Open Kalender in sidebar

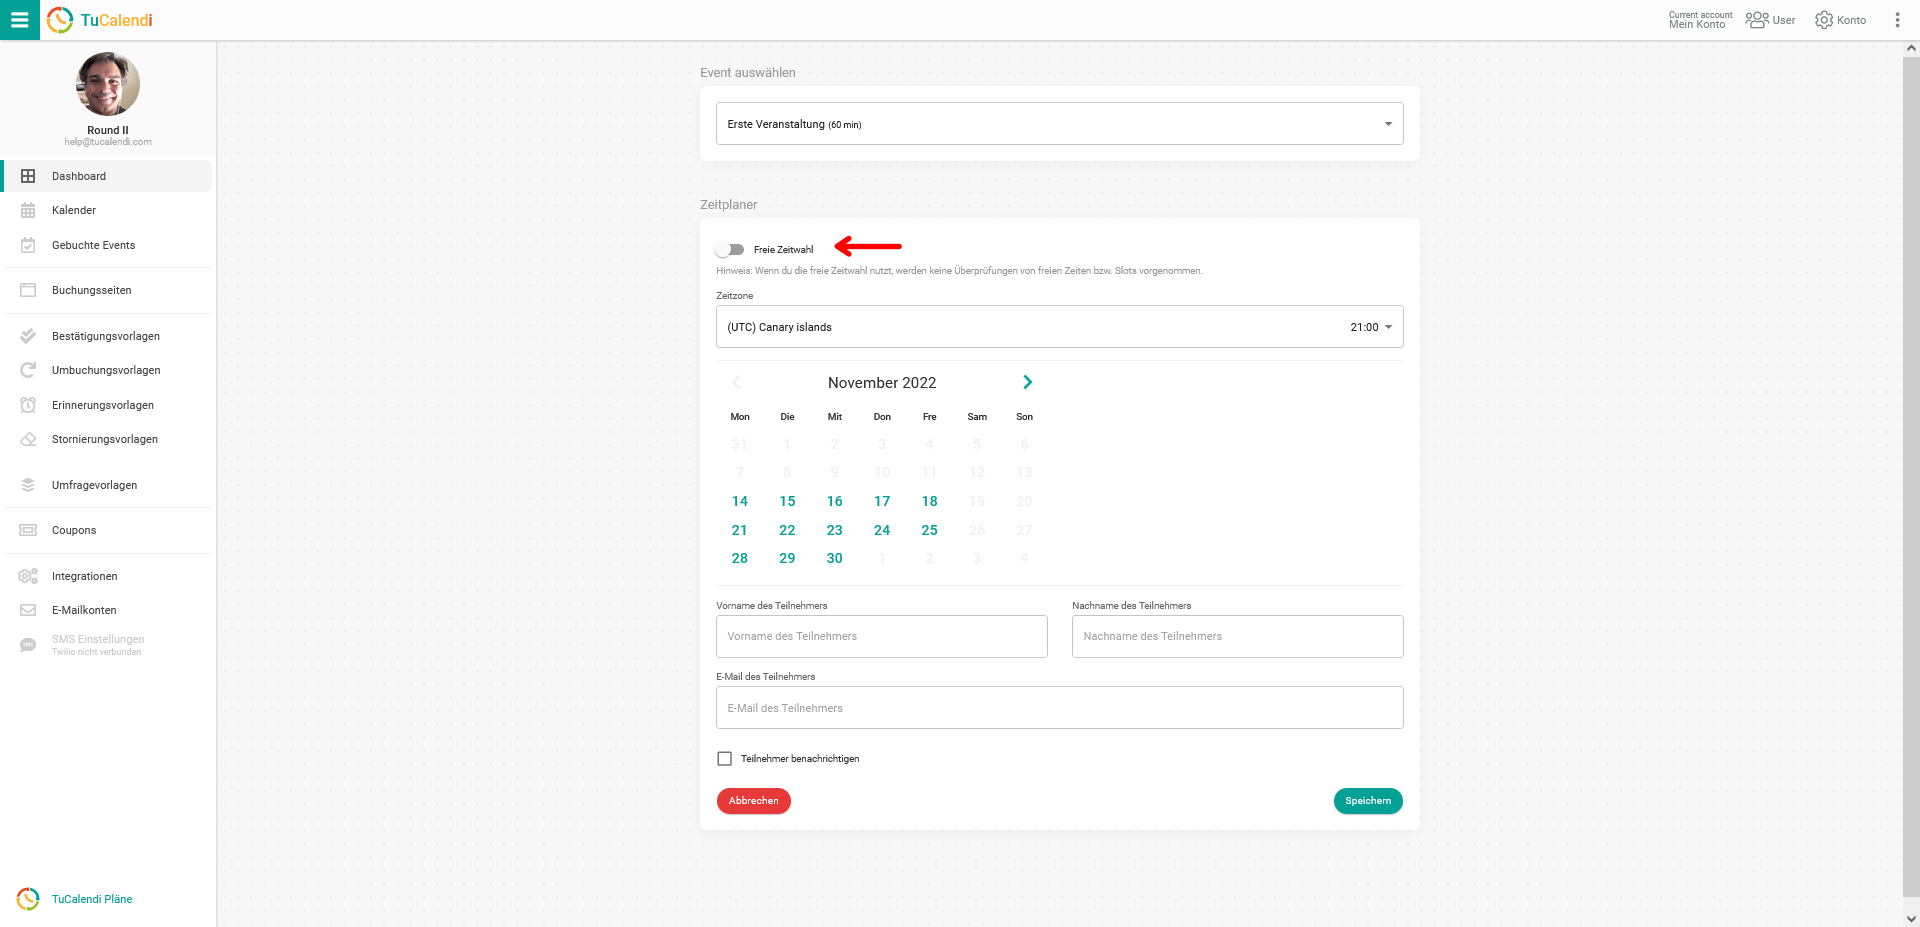tap(108, 210)
